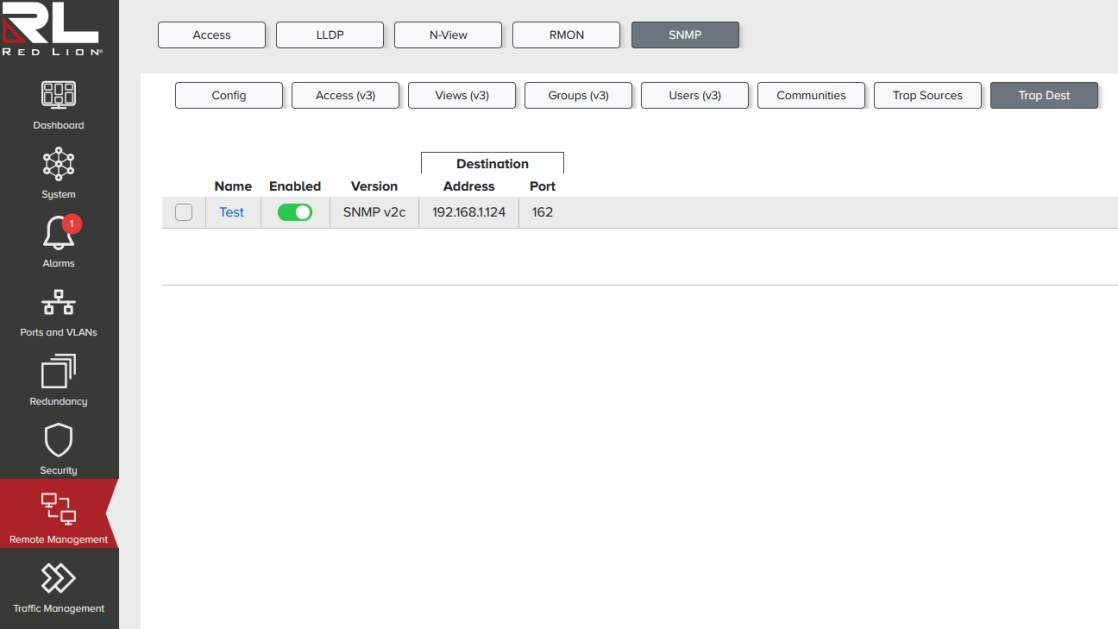View the Alarms panel
Screen dimensions: 1118x629
point(58,240)
